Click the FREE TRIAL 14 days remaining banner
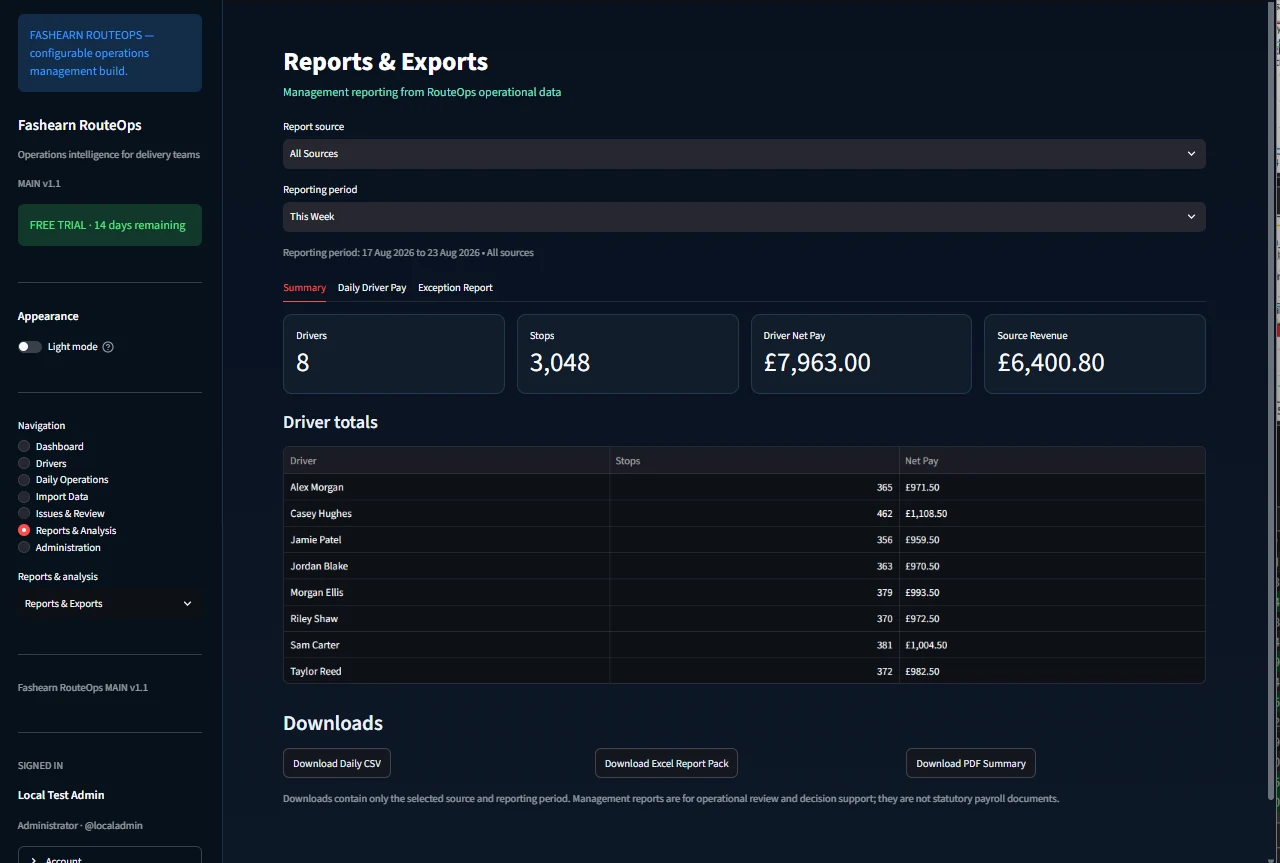Screen dimensions: 1280x863 pos(109,225)
